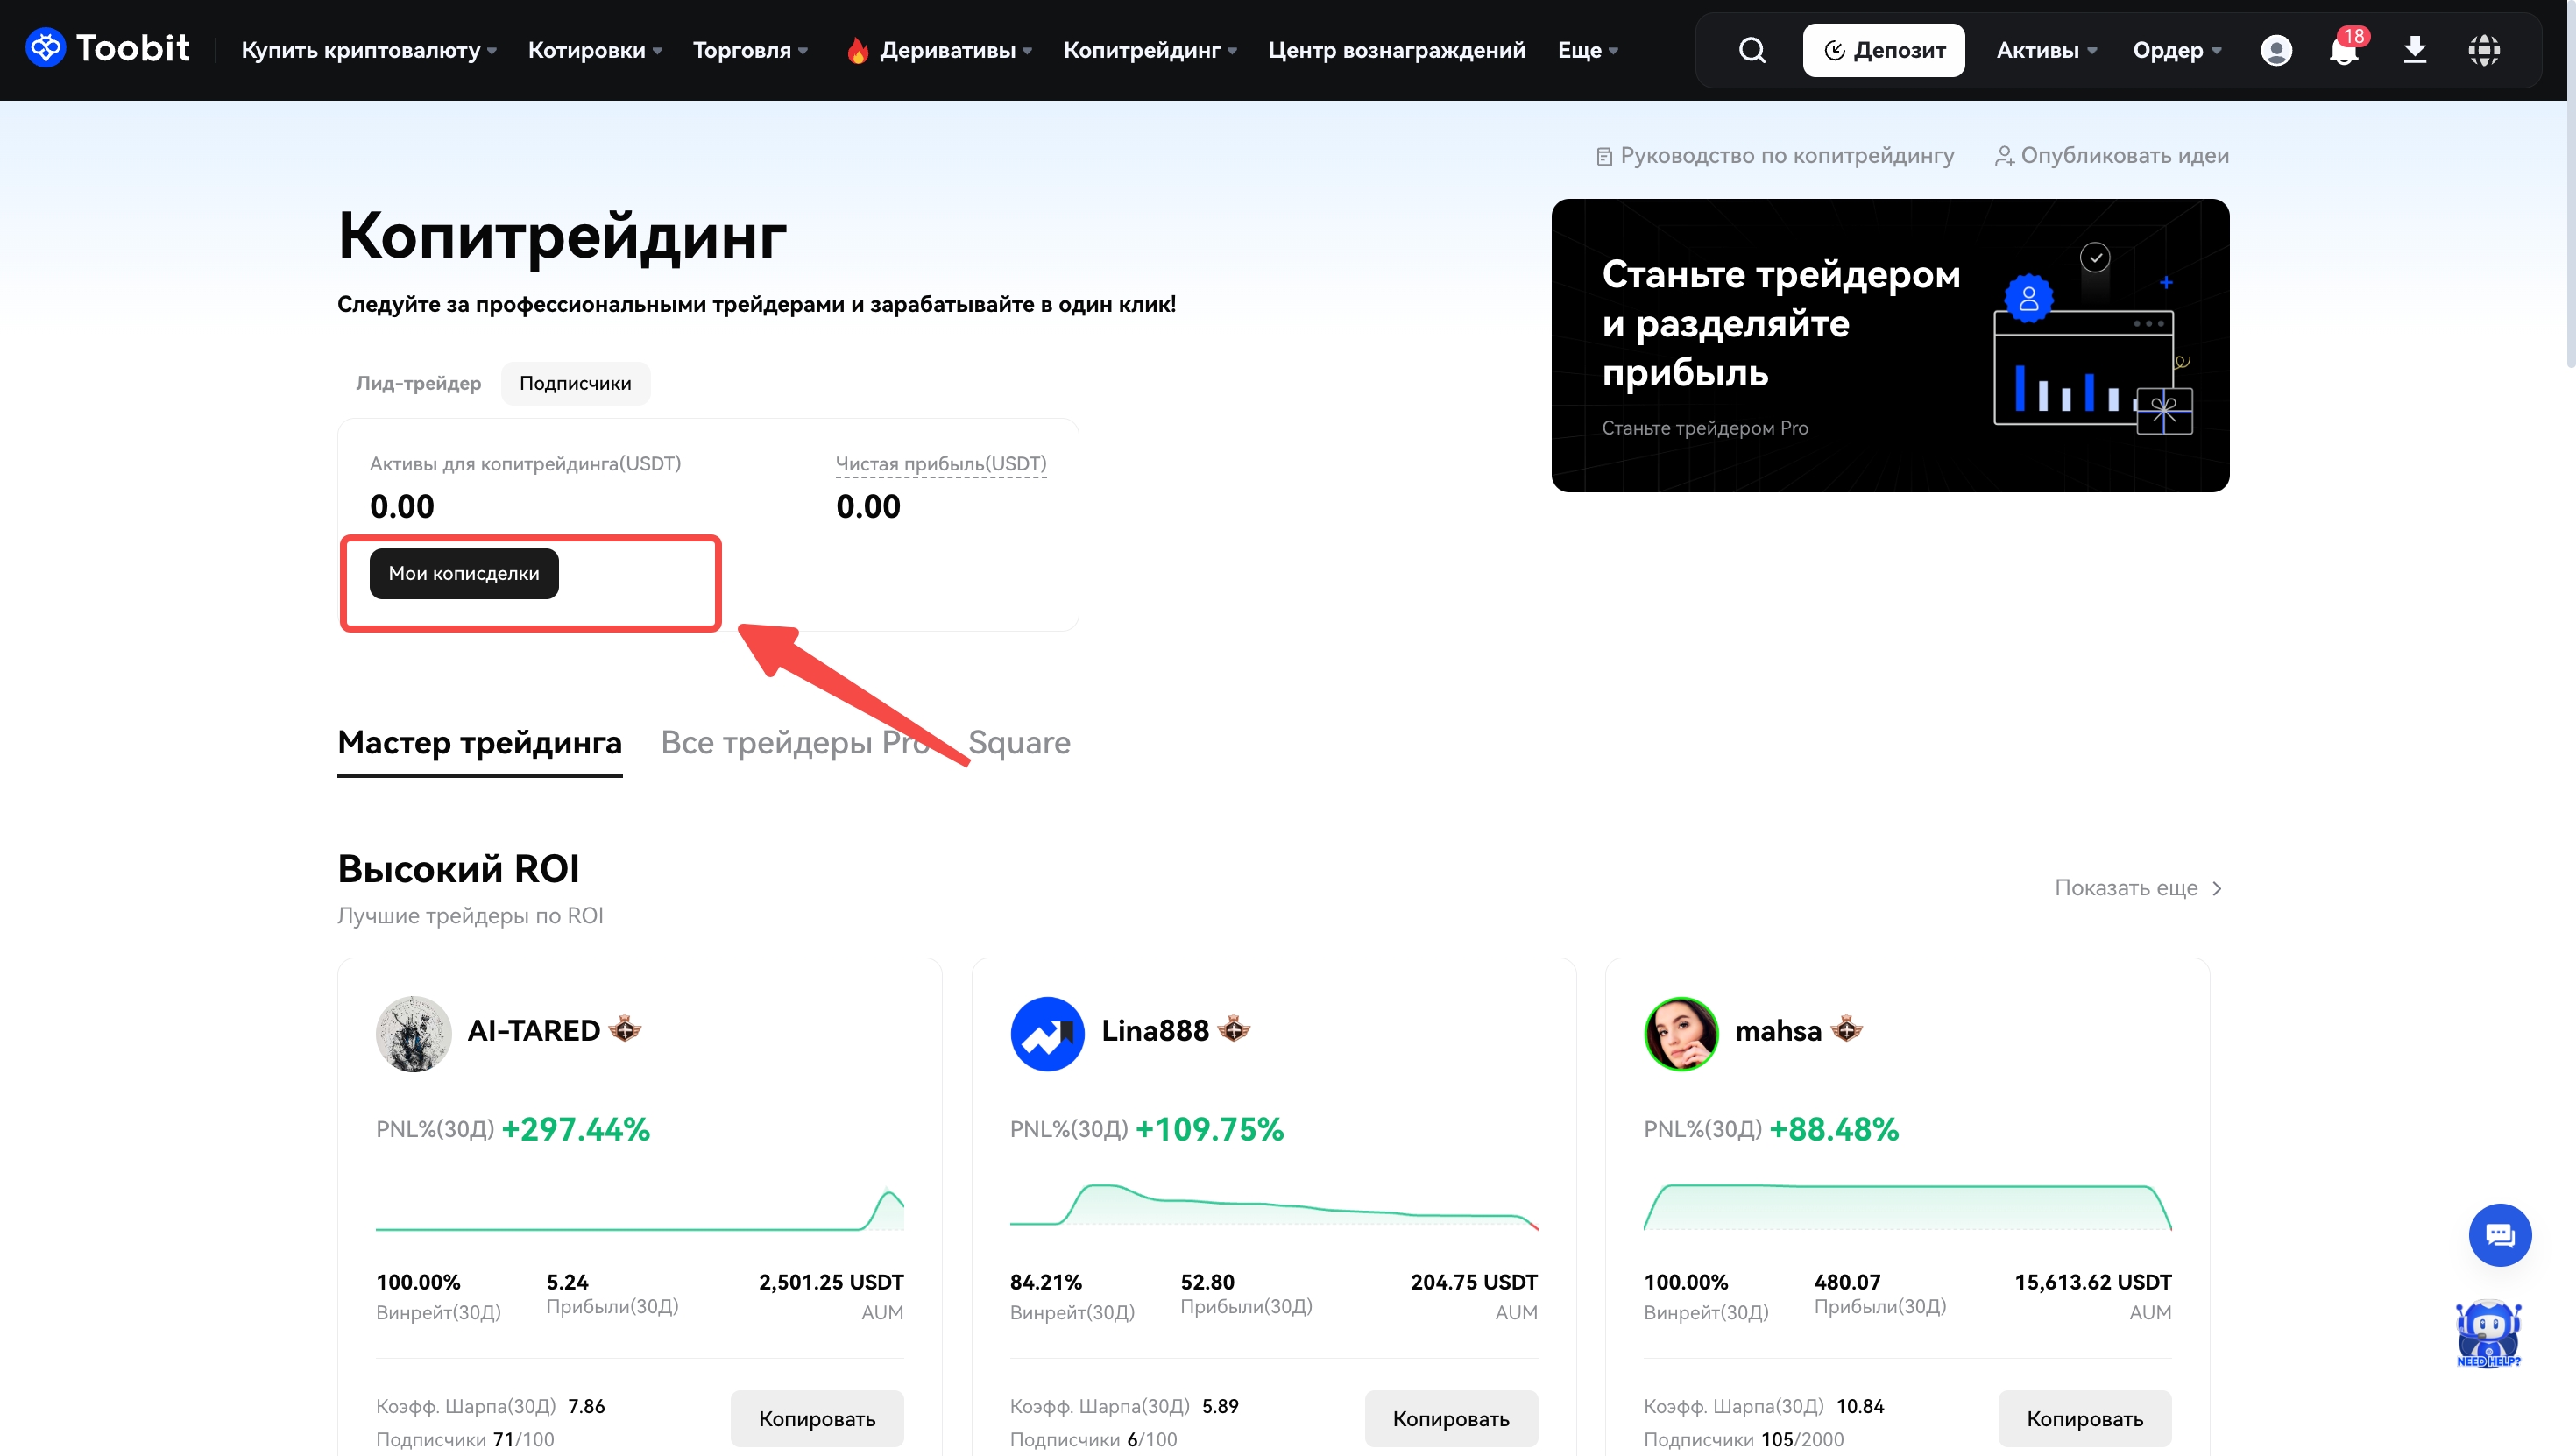2576x1456 pixels.
Task: Click the download app icon
Action: coord(2414,50)
